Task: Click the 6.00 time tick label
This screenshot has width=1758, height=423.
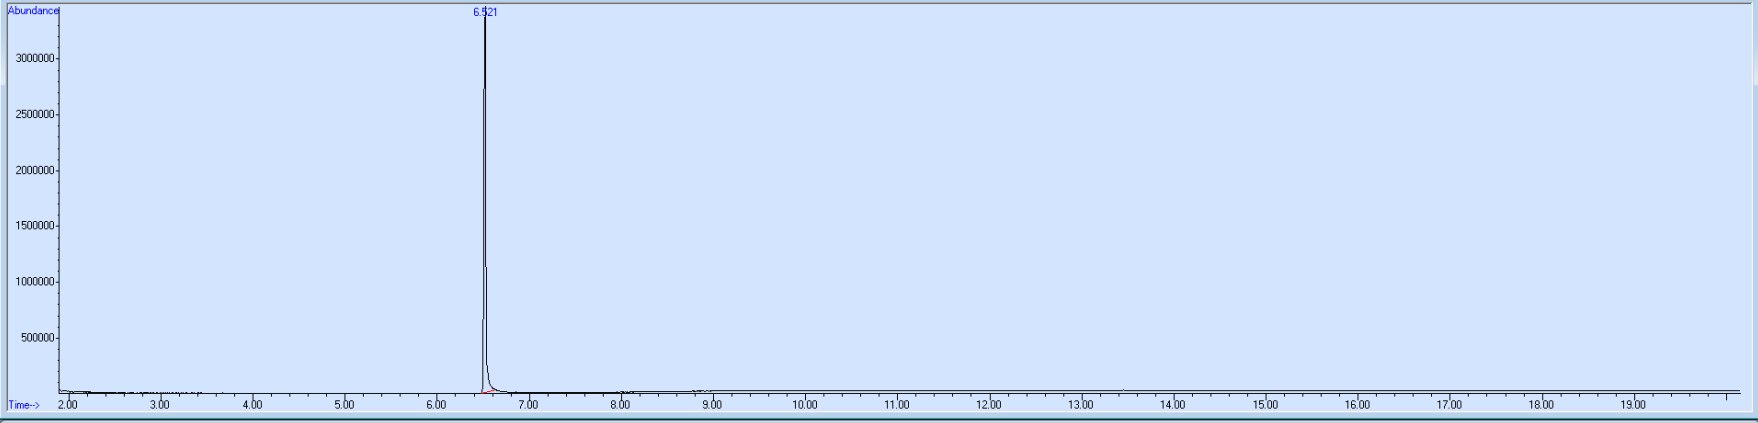Action: [436, 405]
